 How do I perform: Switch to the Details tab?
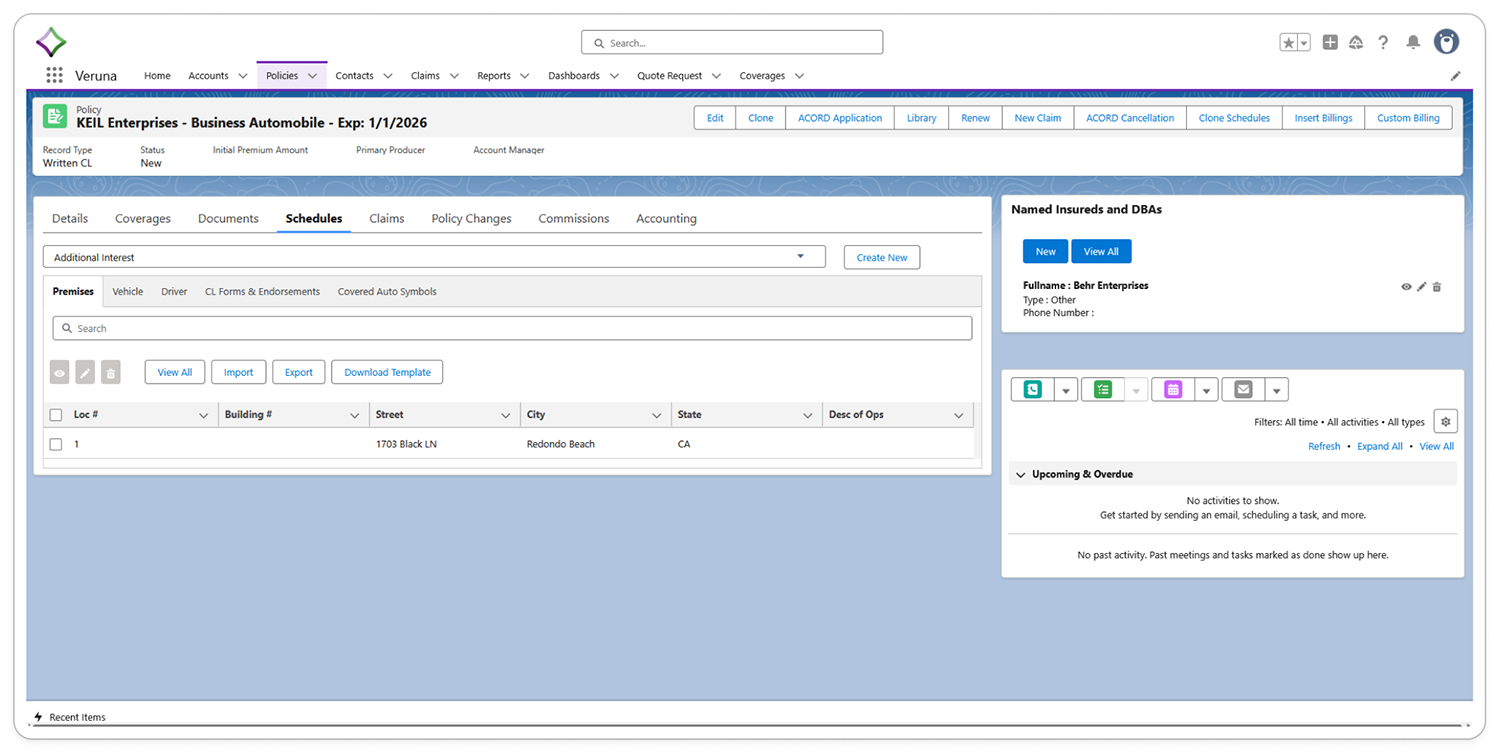(70, 218)
